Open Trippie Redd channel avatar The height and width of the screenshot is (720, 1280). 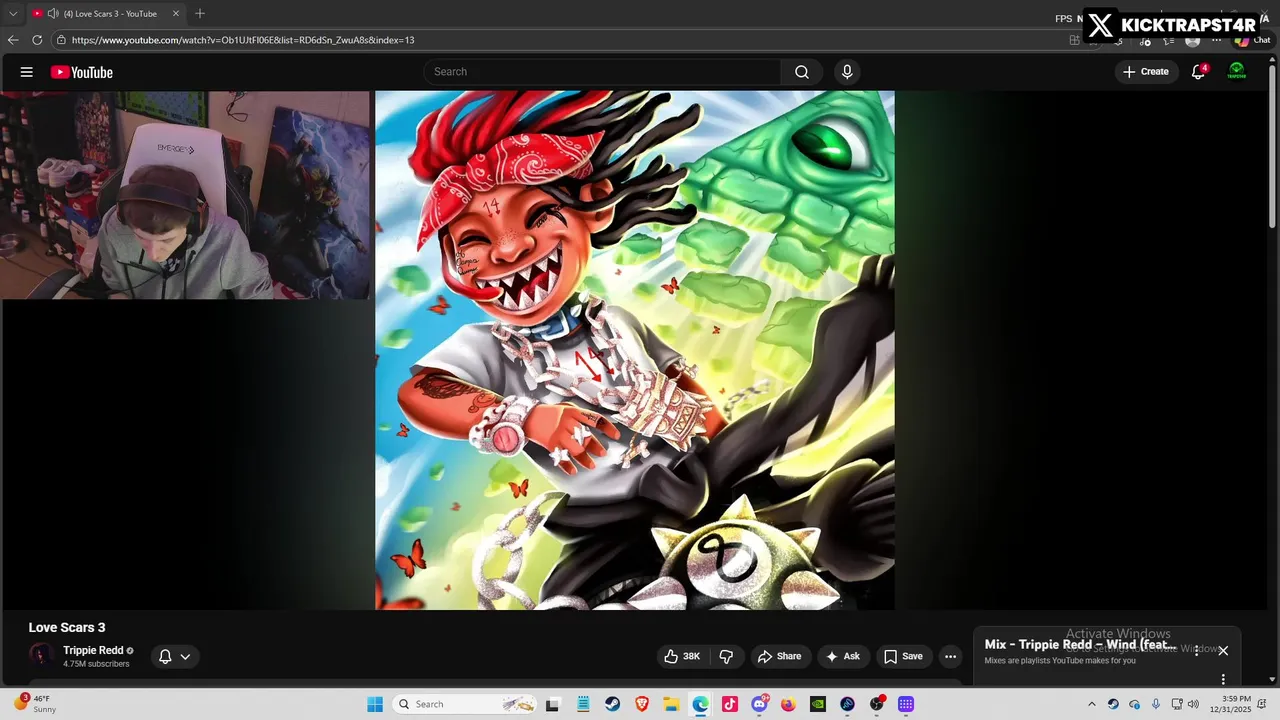41,656
